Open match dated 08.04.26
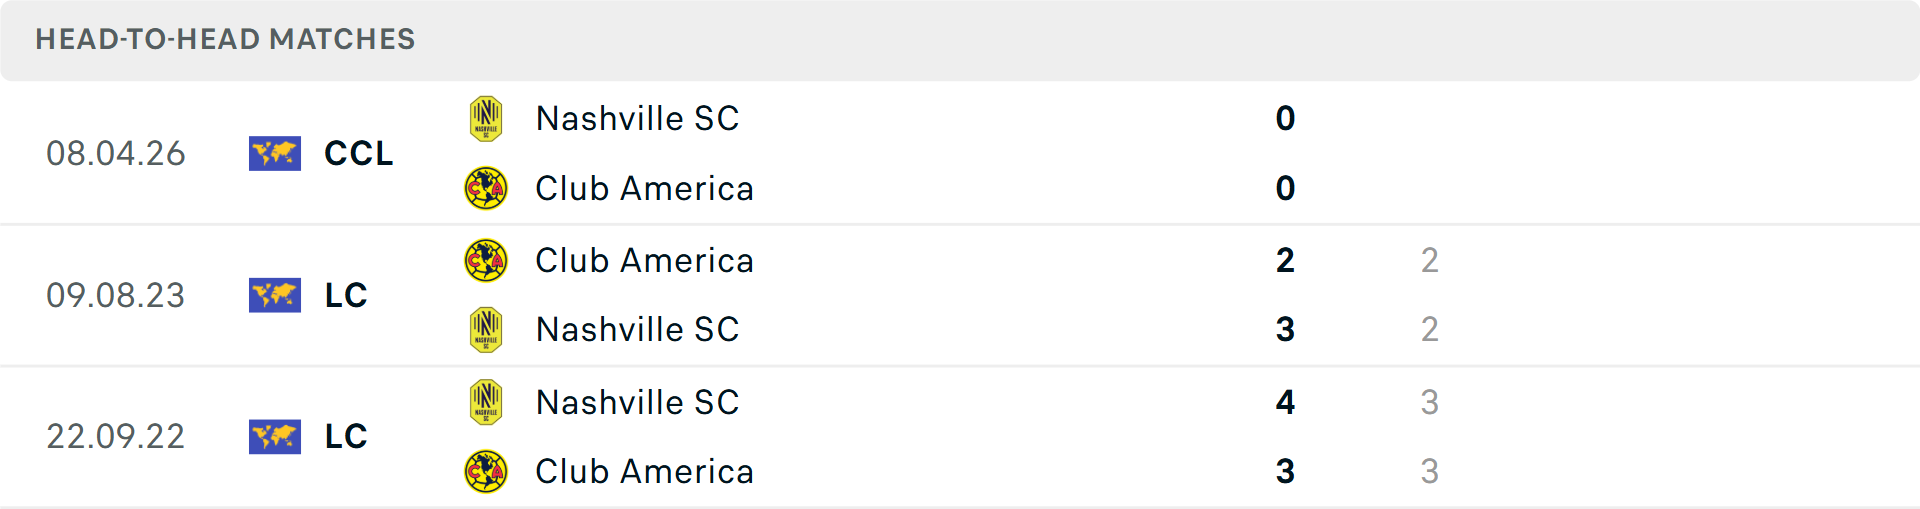 coord(116,154)
